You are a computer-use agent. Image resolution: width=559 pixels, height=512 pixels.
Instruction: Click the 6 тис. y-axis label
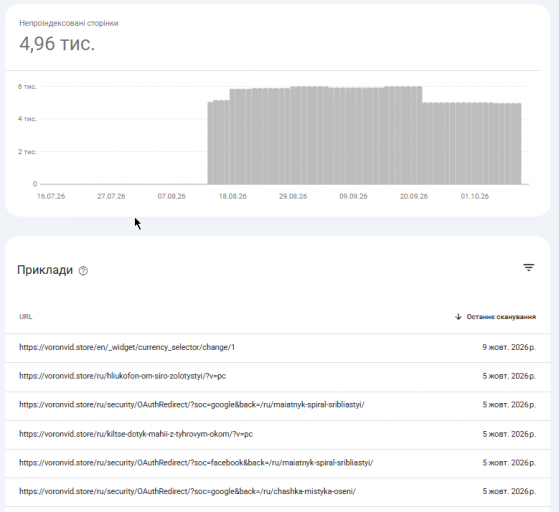pyautogui.click(x=27, y=87)
